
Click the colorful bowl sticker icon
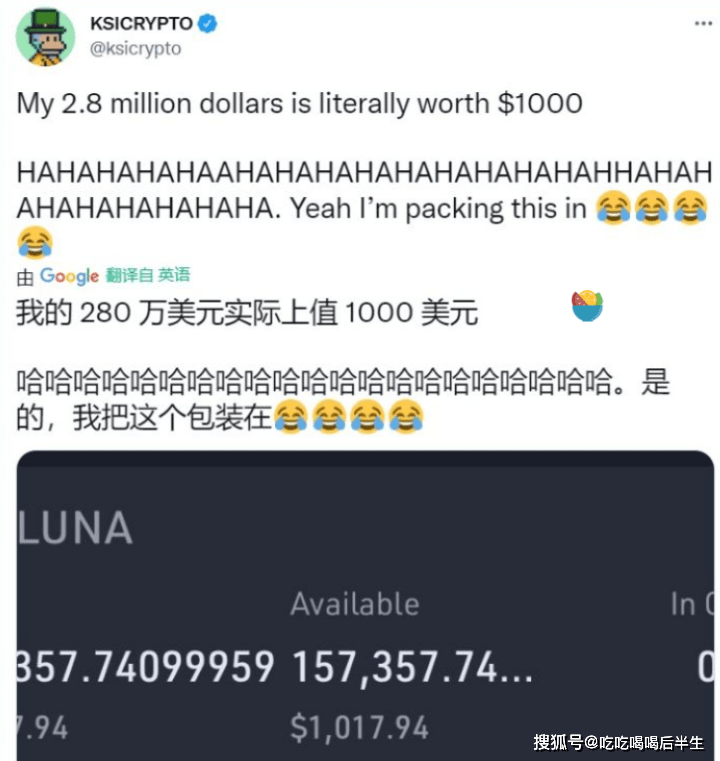(x=587, y=306)
